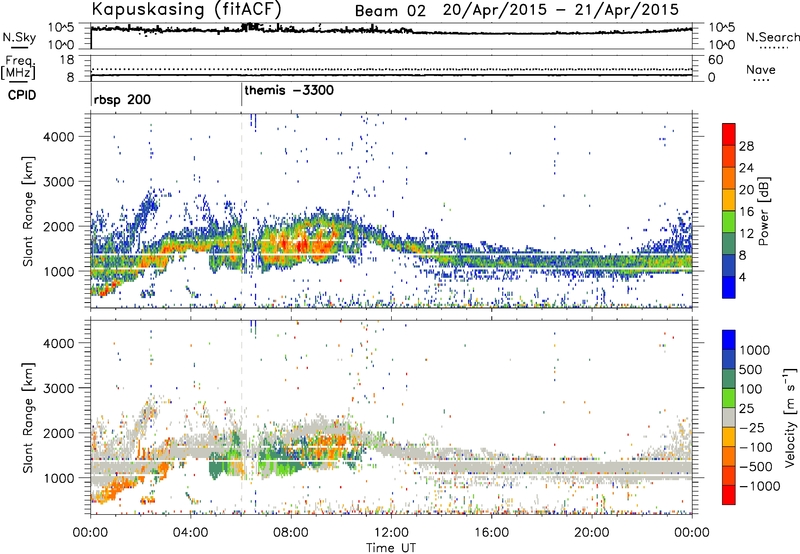
Task: Select the 3000 km tick in power panel
Action: 58,182
